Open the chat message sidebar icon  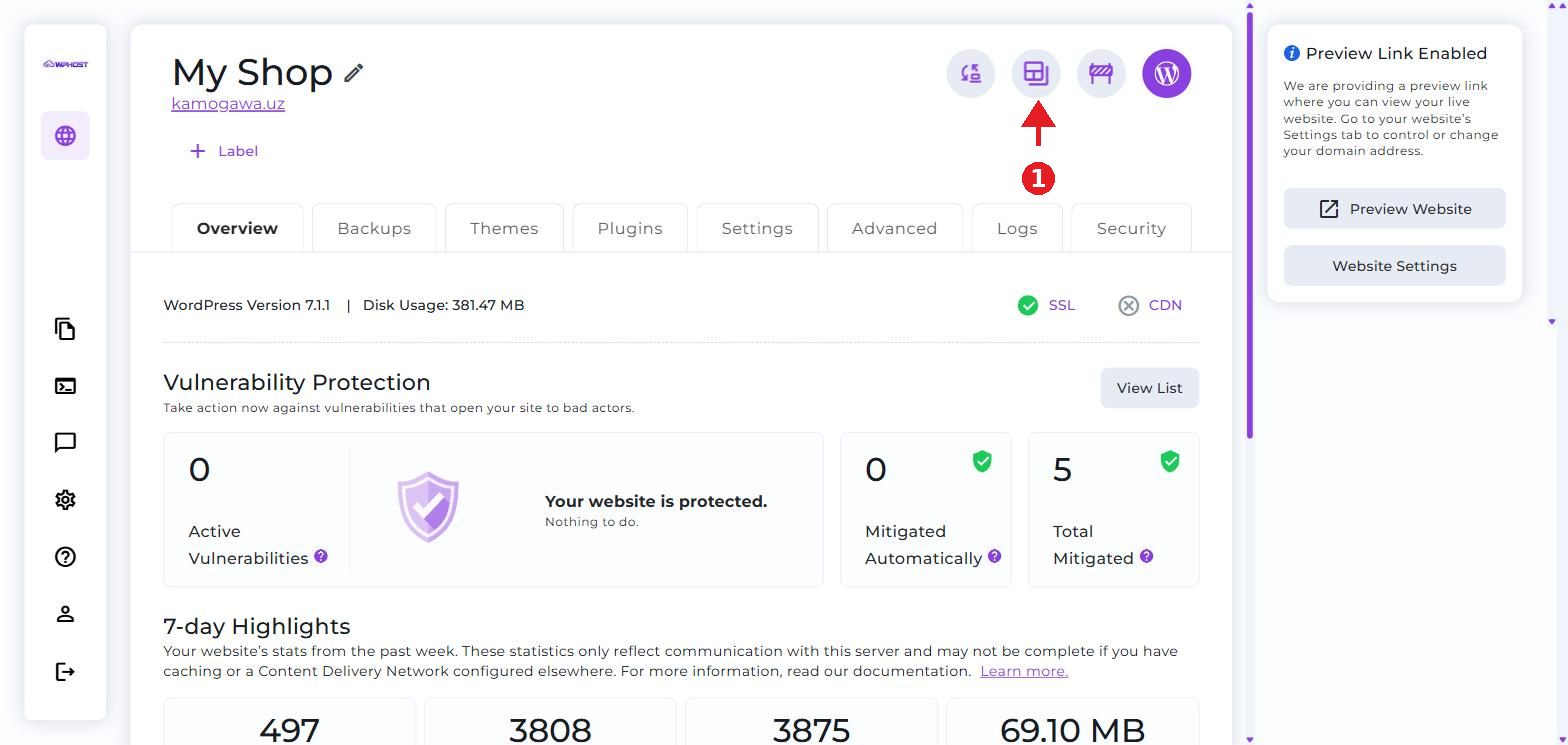[x=65, y=443]
